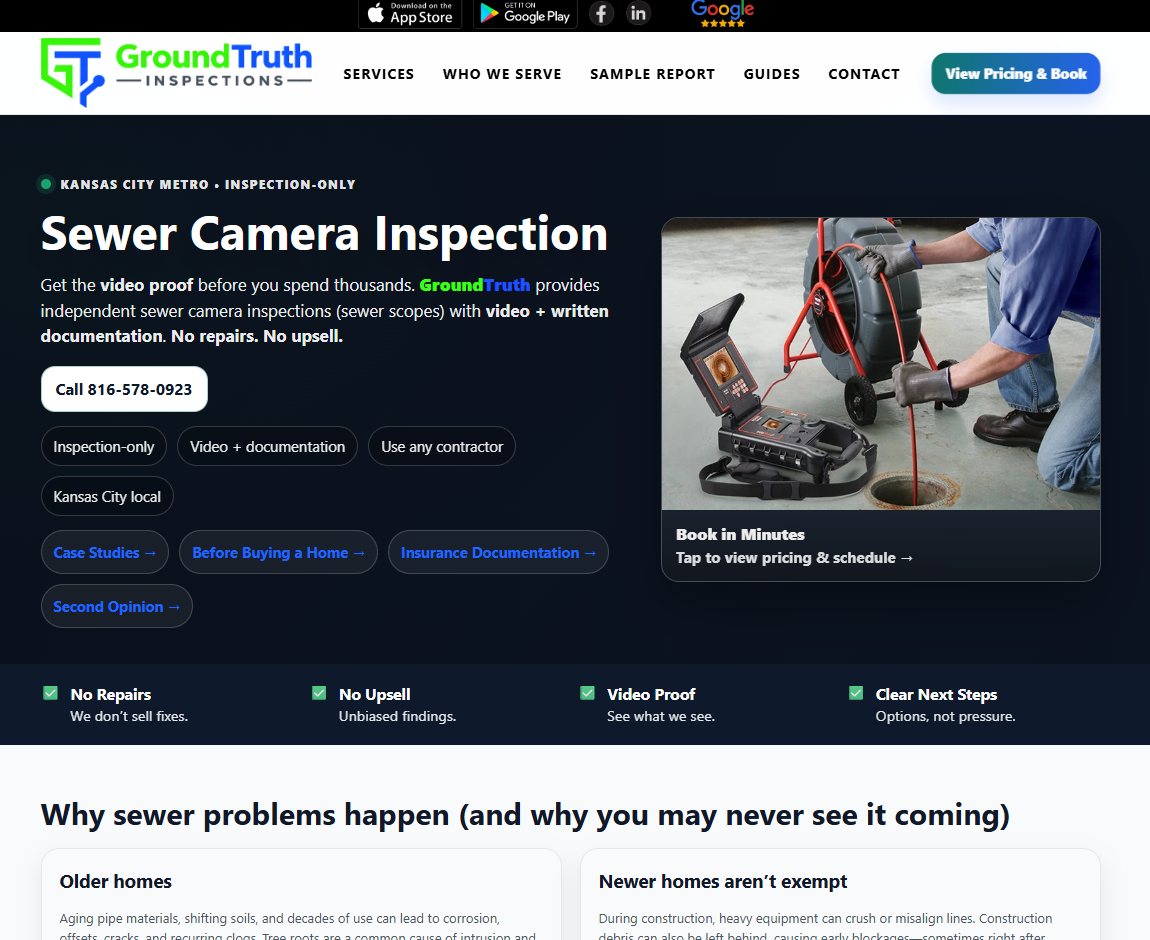
Task: Click the No Upsell label
Action: [375, 694]
